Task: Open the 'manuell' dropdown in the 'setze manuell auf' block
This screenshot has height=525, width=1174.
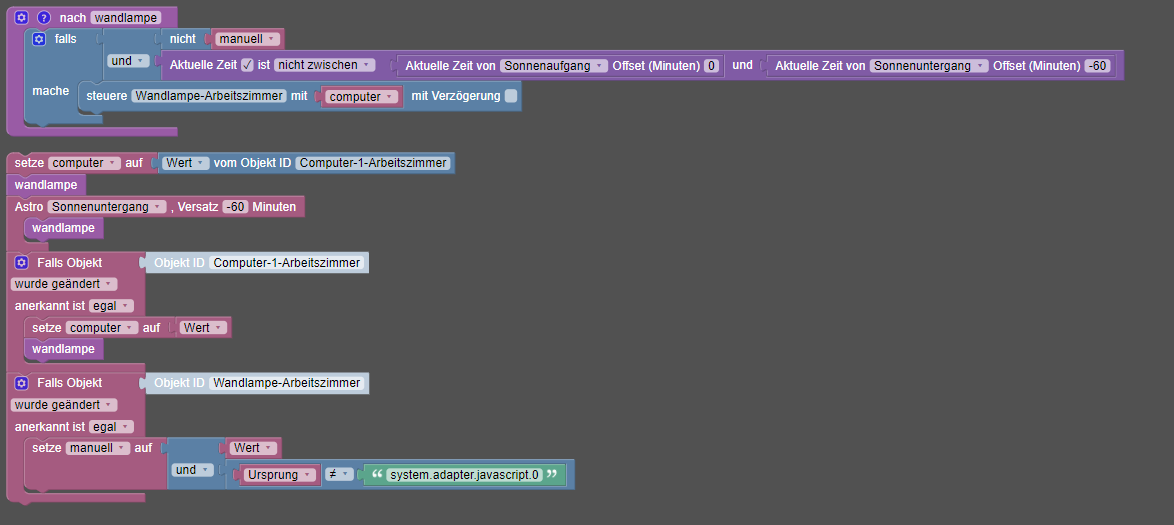Action: (98, 448)
